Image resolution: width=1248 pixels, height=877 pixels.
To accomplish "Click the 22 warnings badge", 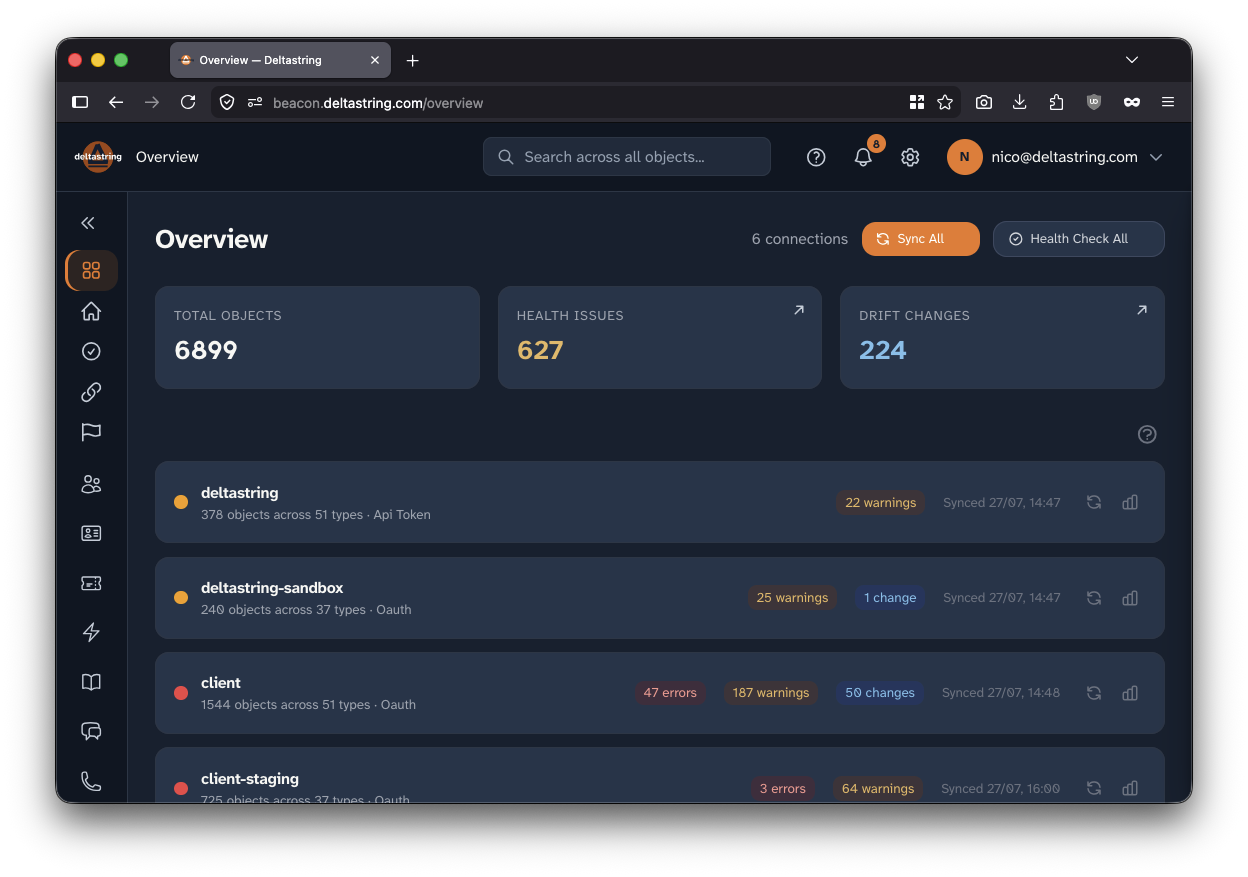I will pos(881,502).
